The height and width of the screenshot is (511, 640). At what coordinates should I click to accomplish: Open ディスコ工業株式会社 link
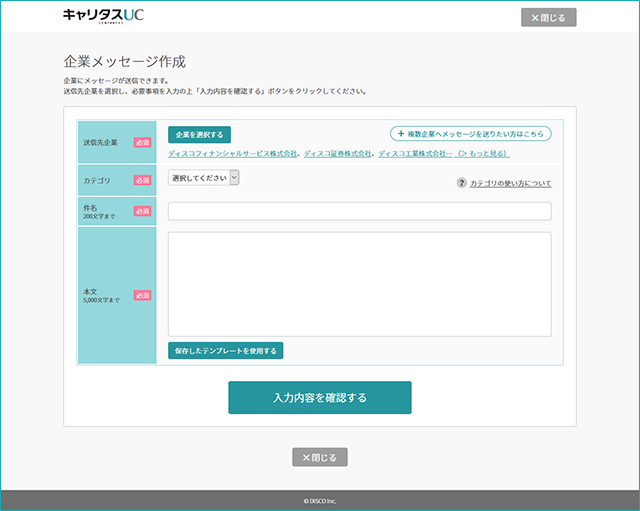click(415, 154)
